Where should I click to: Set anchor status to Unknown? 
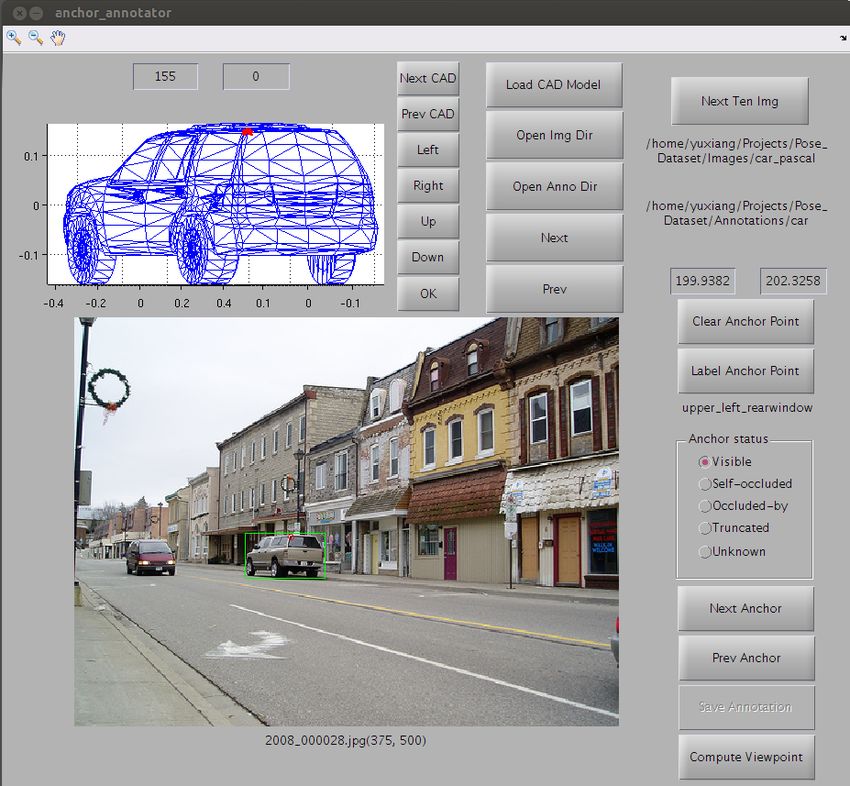[x=704, y=552]
